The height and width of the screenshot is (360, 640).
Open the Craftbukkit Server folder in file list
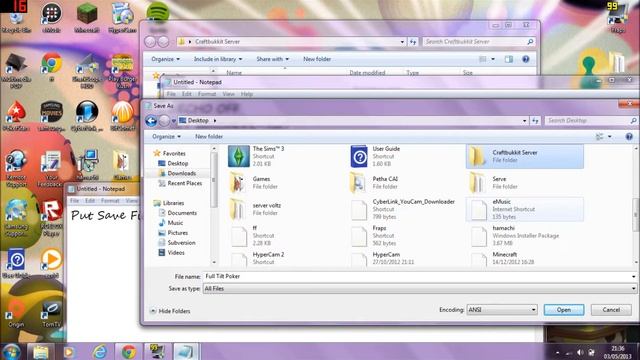[x=524, y=156]
